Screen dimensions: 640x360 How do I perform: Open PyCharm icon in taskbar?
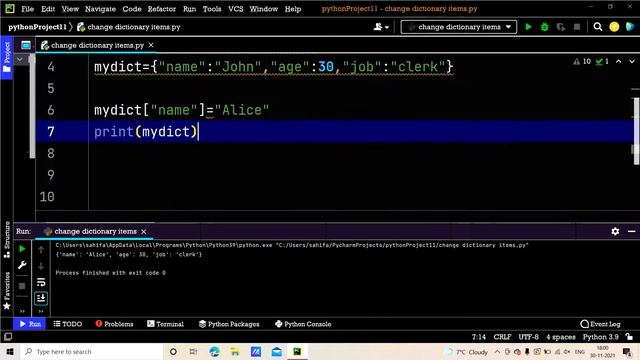[297, 351]
